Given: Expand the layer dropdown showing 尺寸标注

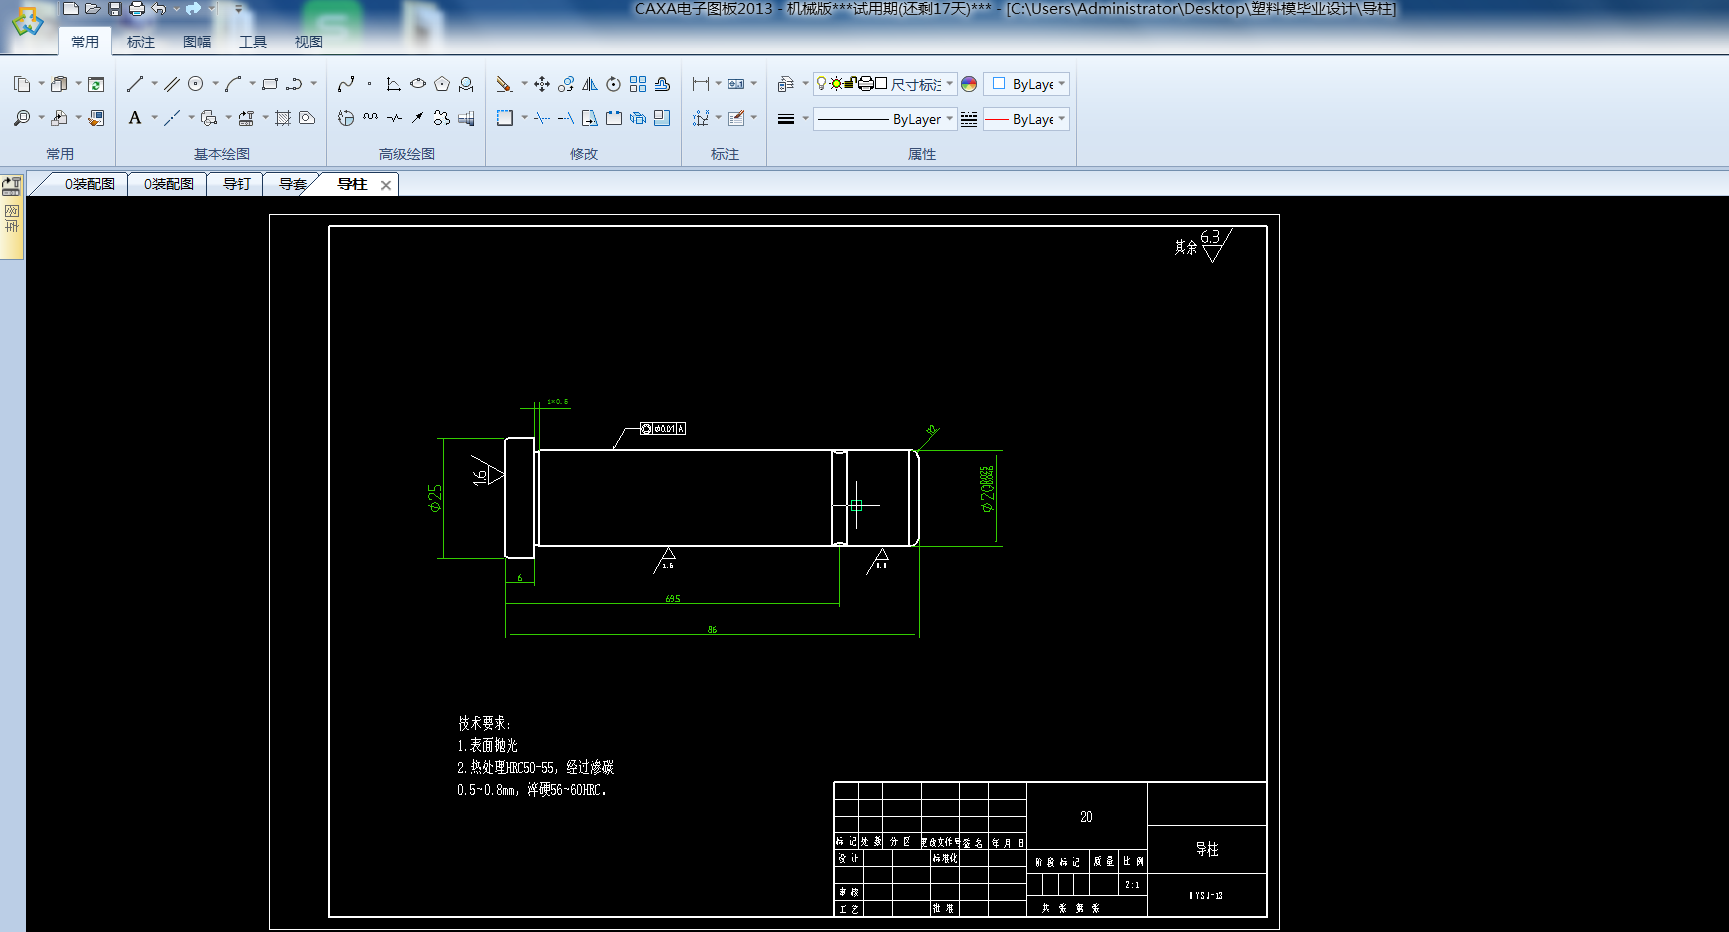Looking at the screenshot, I should pos(949,84).
